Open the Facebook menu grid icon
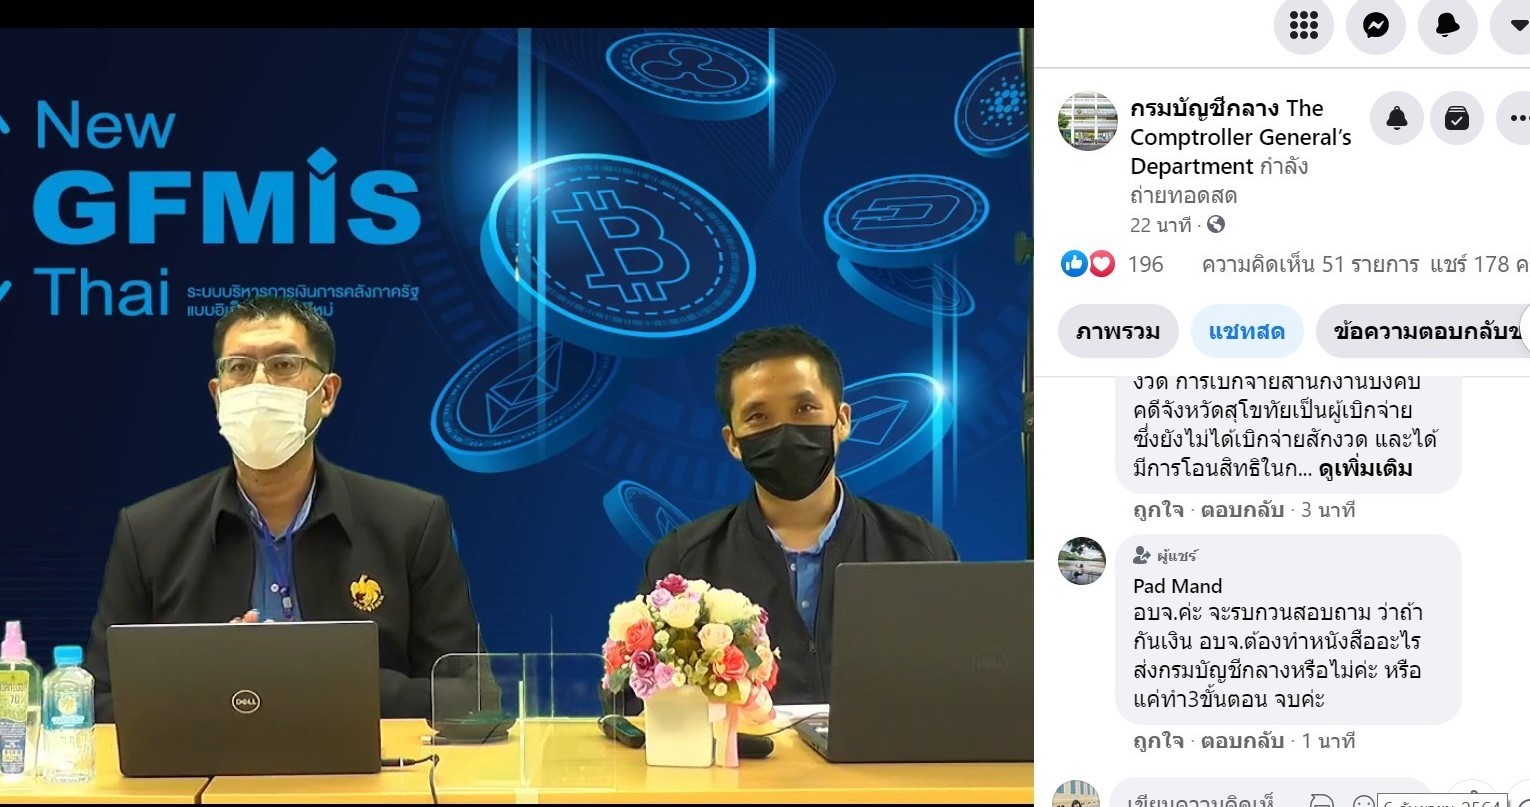Viewport: 1530px width, 807px height. coord(1303,25)
